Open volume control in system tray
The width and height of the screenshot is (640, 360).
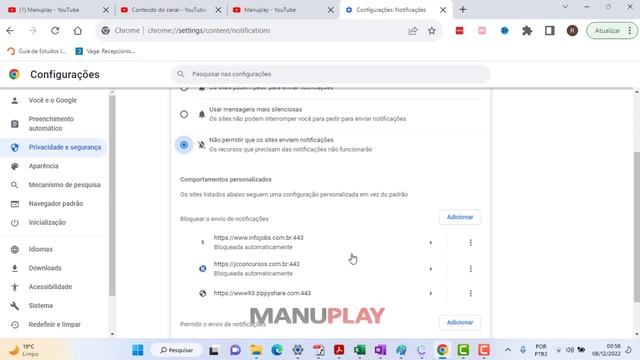click(x=570, y=350)
